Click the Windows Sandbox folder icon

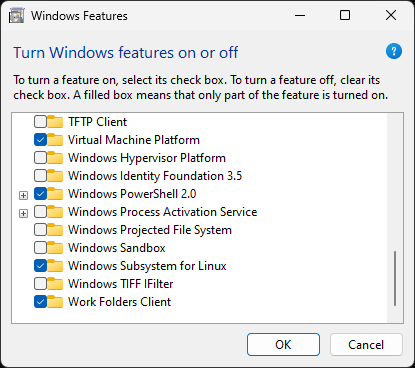pos(55,248)
